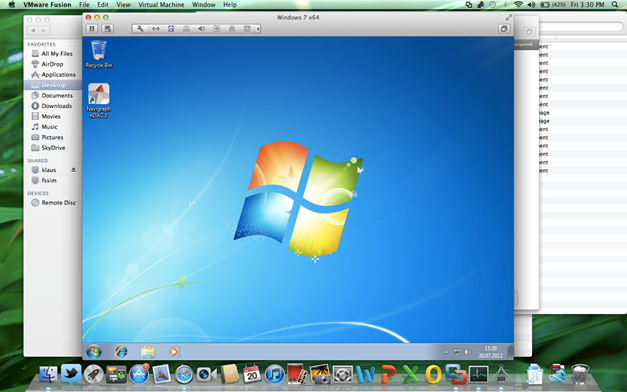The height and width of the screenshot is (392, 627).
Task: Open iTunes from the Dock
Action: point(274,375)
